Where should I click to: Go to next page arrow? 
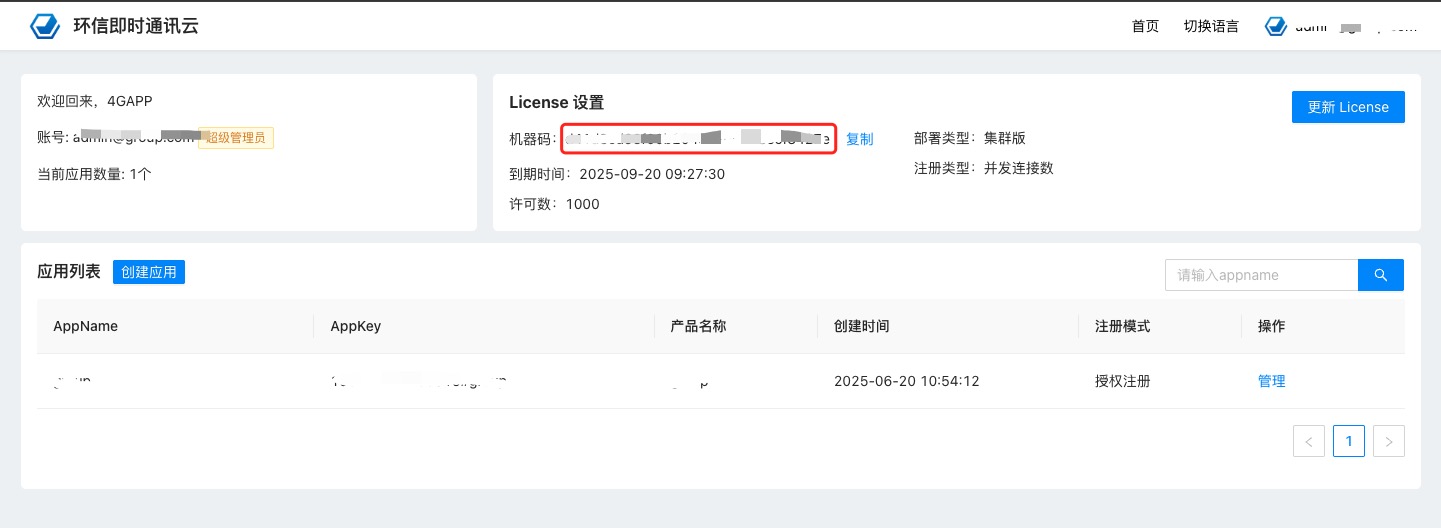(x=1388, y=441)
